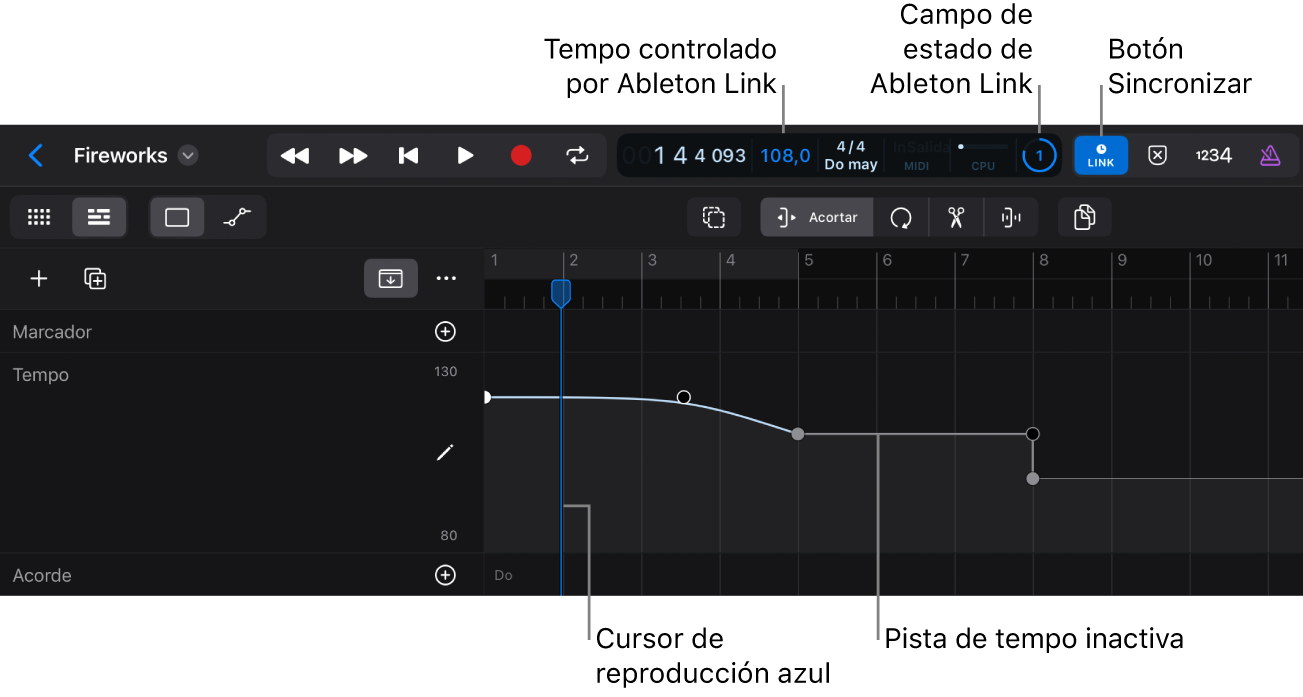Add a new track with plus icon
This screenshot has height=697, width=1303.
click(x=39, y=278)
